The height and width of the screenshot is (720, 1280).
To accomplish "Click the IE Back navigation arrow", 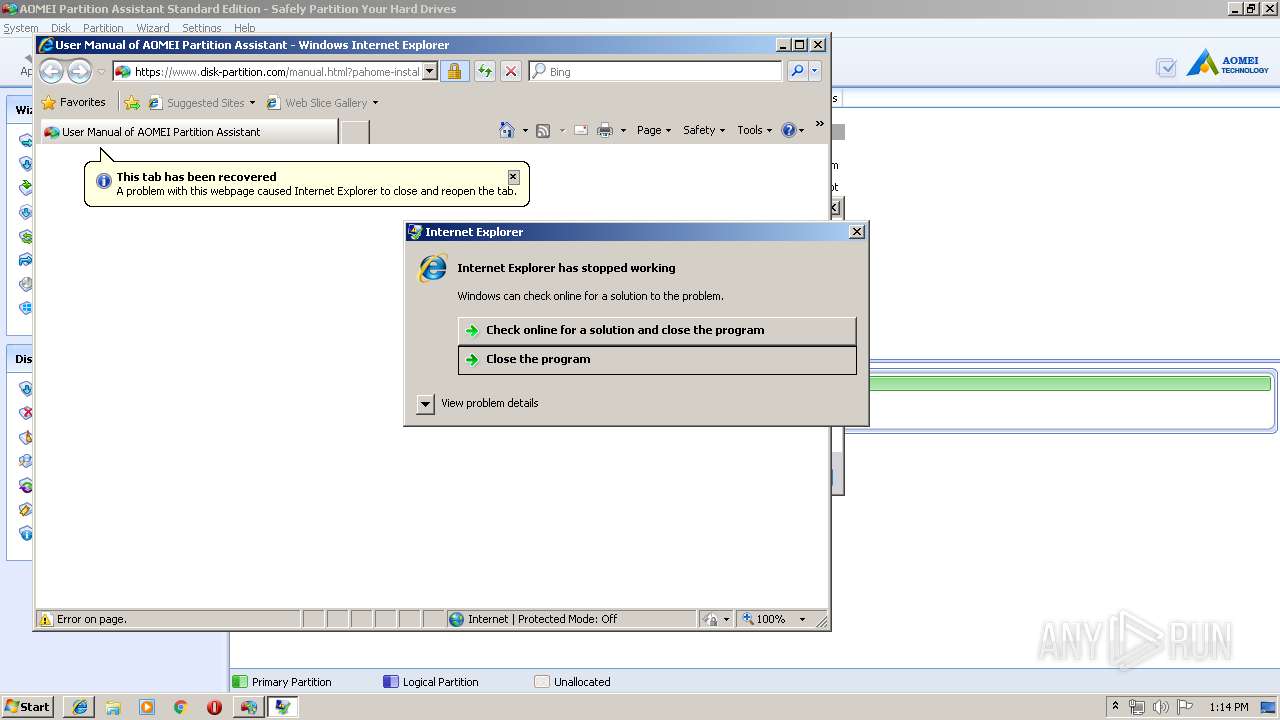I will pyautogui.click(x=51, y=71).
